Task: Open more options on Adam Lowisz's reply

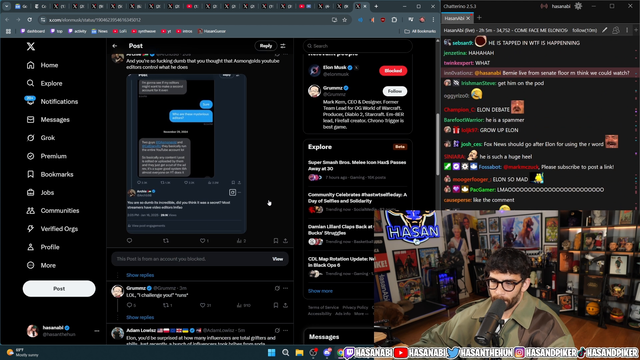Action: click(285, 330)
